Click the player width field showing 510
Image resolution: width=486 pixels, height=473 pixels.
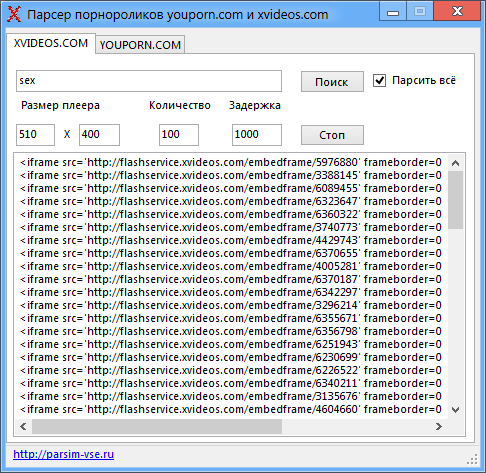pyautogui.click(x=35, y=135)
